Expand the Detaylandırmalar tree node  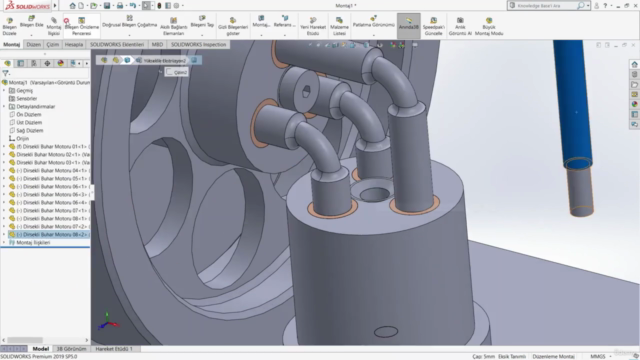coord(4,107)
